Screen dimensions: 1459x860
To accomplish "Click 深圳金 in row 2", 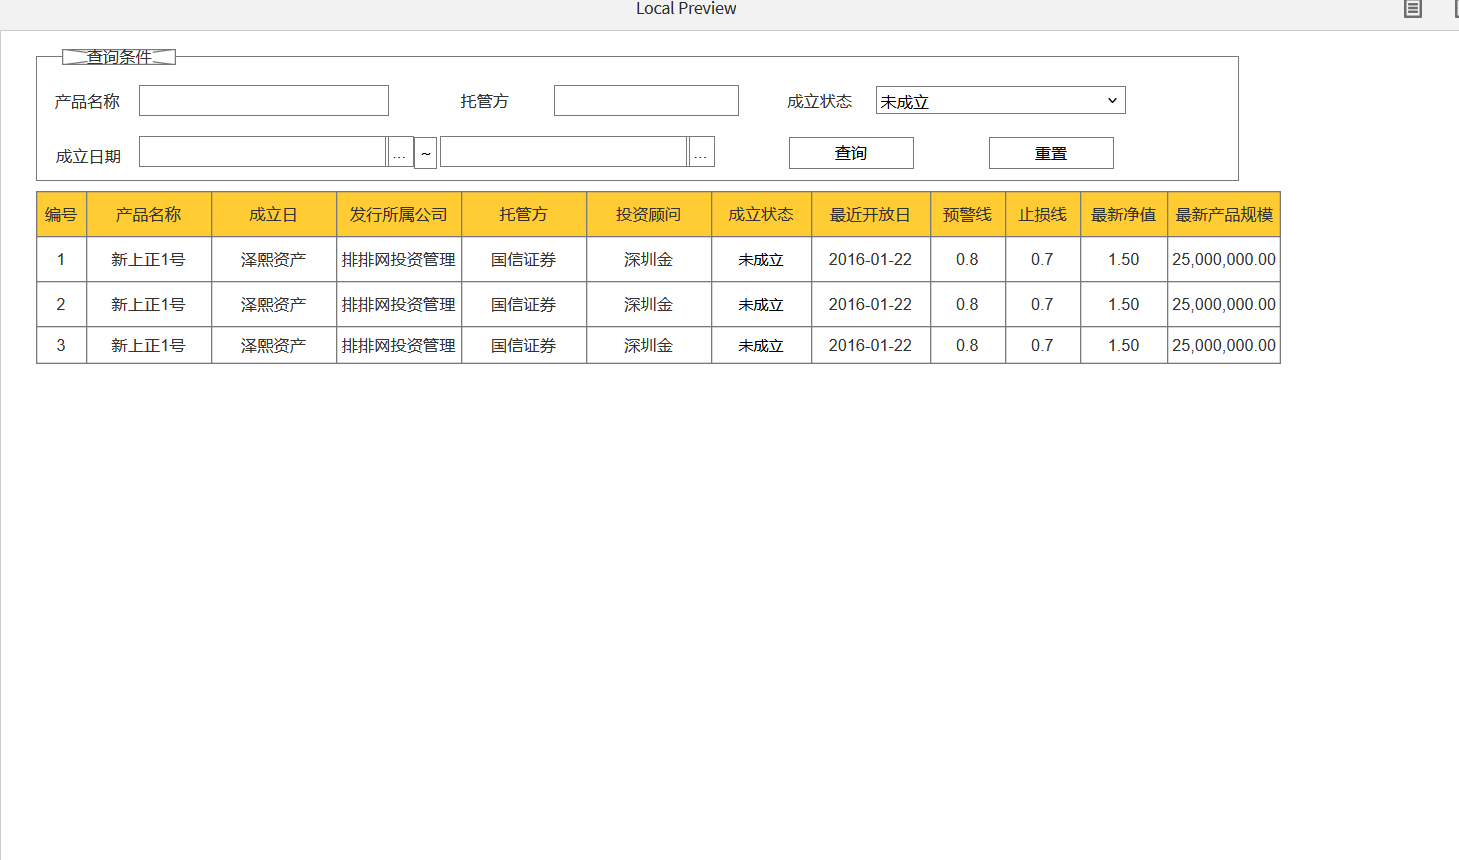I will click(649, 304).
